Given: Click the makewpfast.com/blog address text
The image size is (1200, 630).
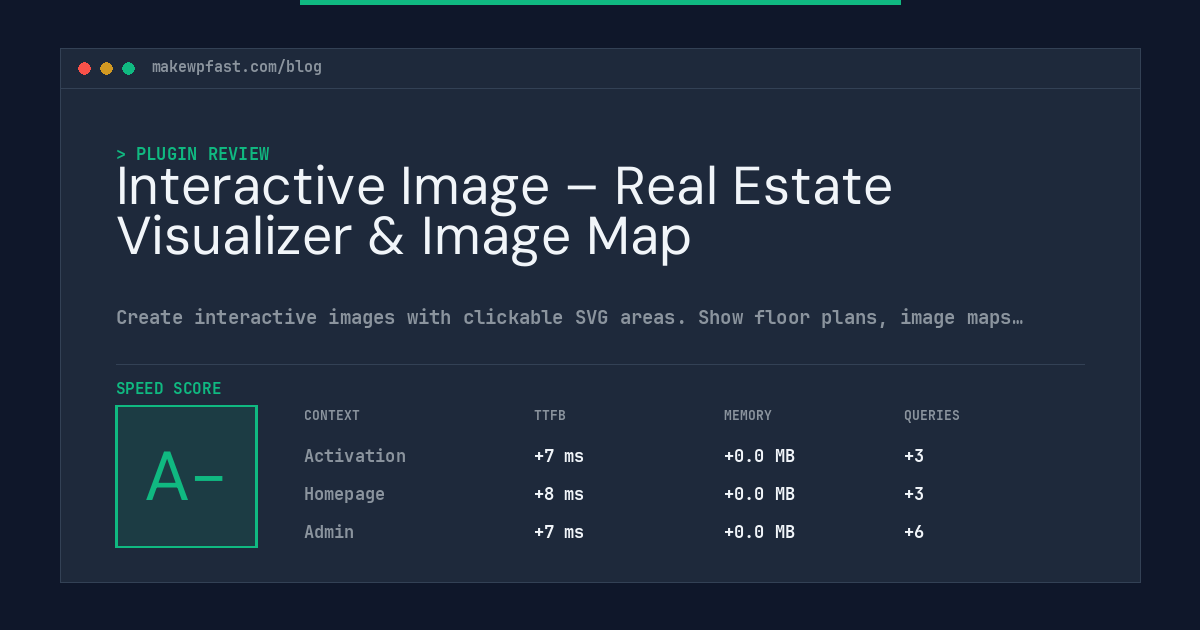Looking at the screenshot, I should [x=237, y=67].
